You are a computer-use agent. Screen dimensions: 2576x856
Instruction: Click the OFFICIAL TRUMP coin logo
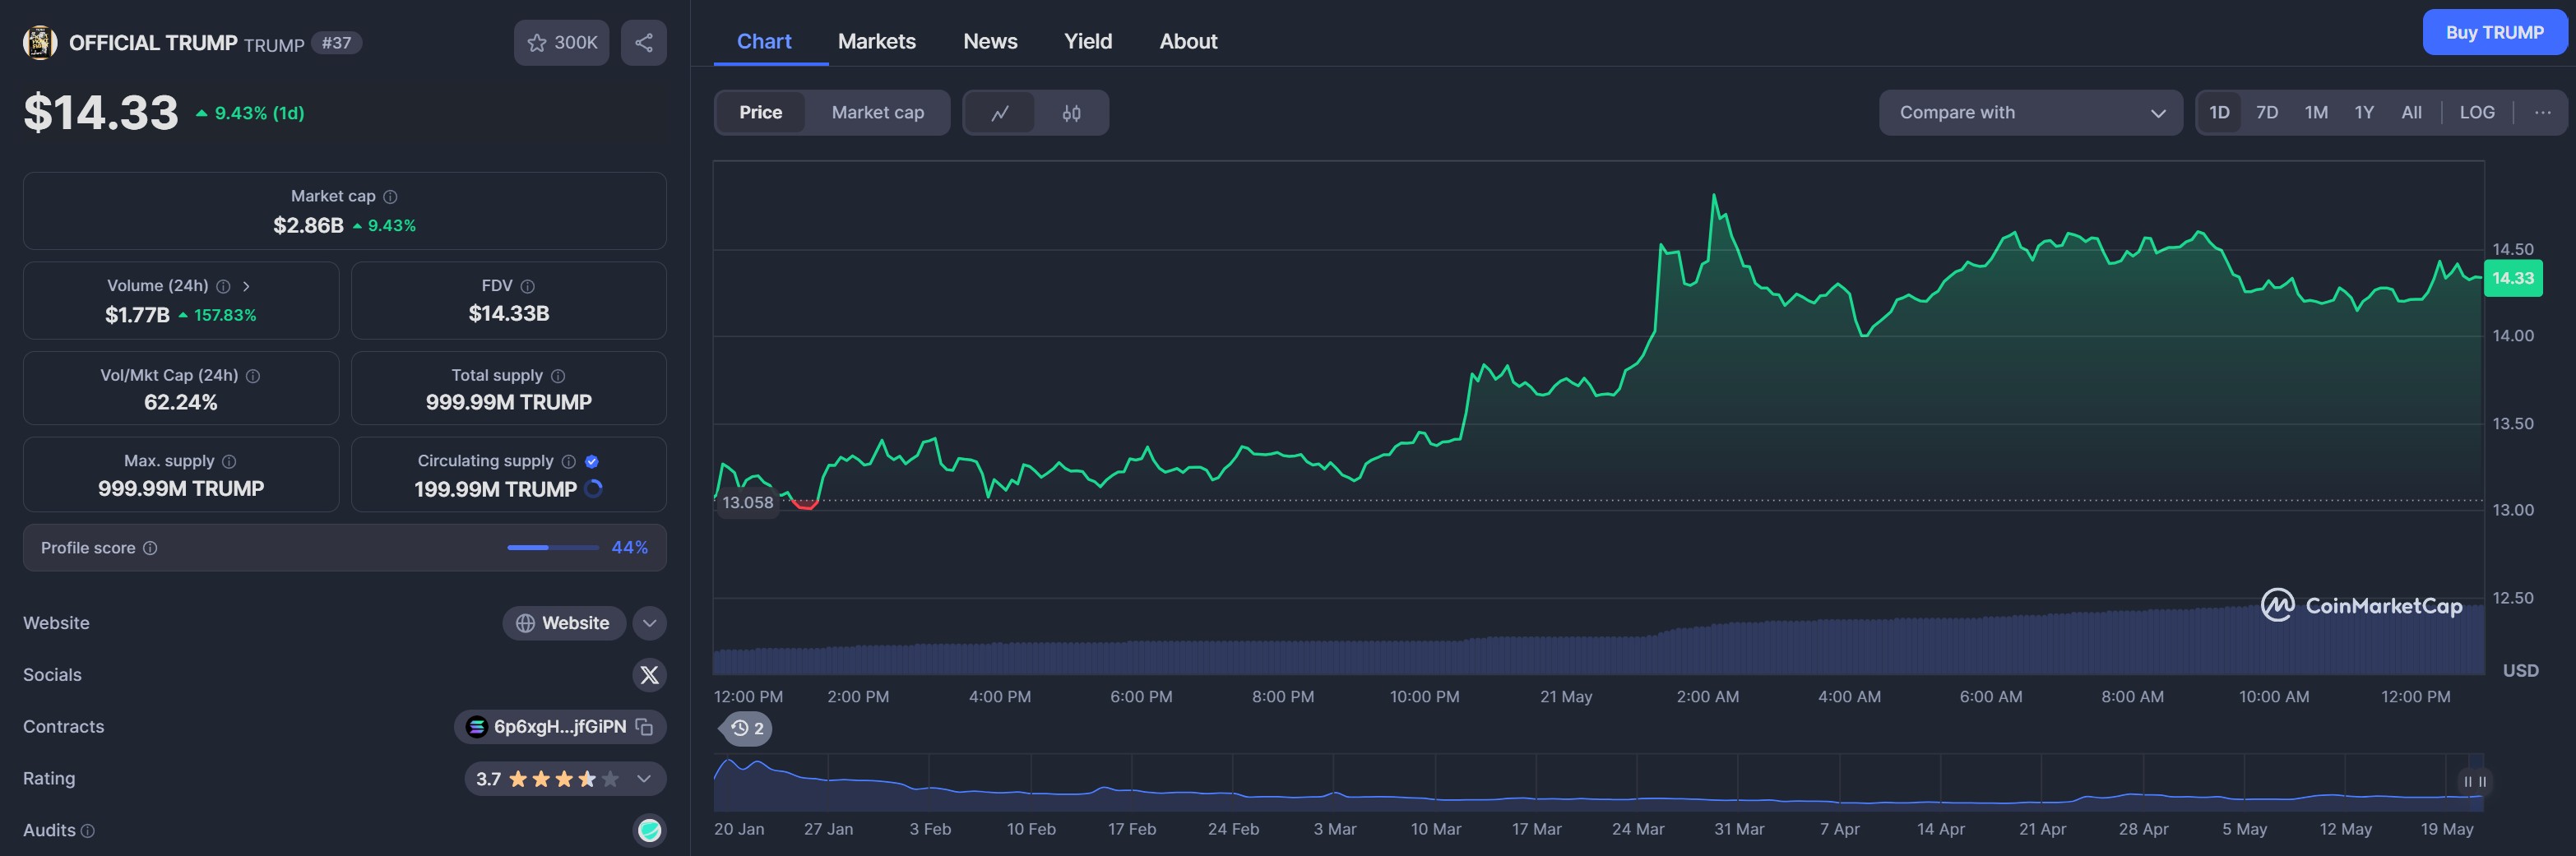40,42
